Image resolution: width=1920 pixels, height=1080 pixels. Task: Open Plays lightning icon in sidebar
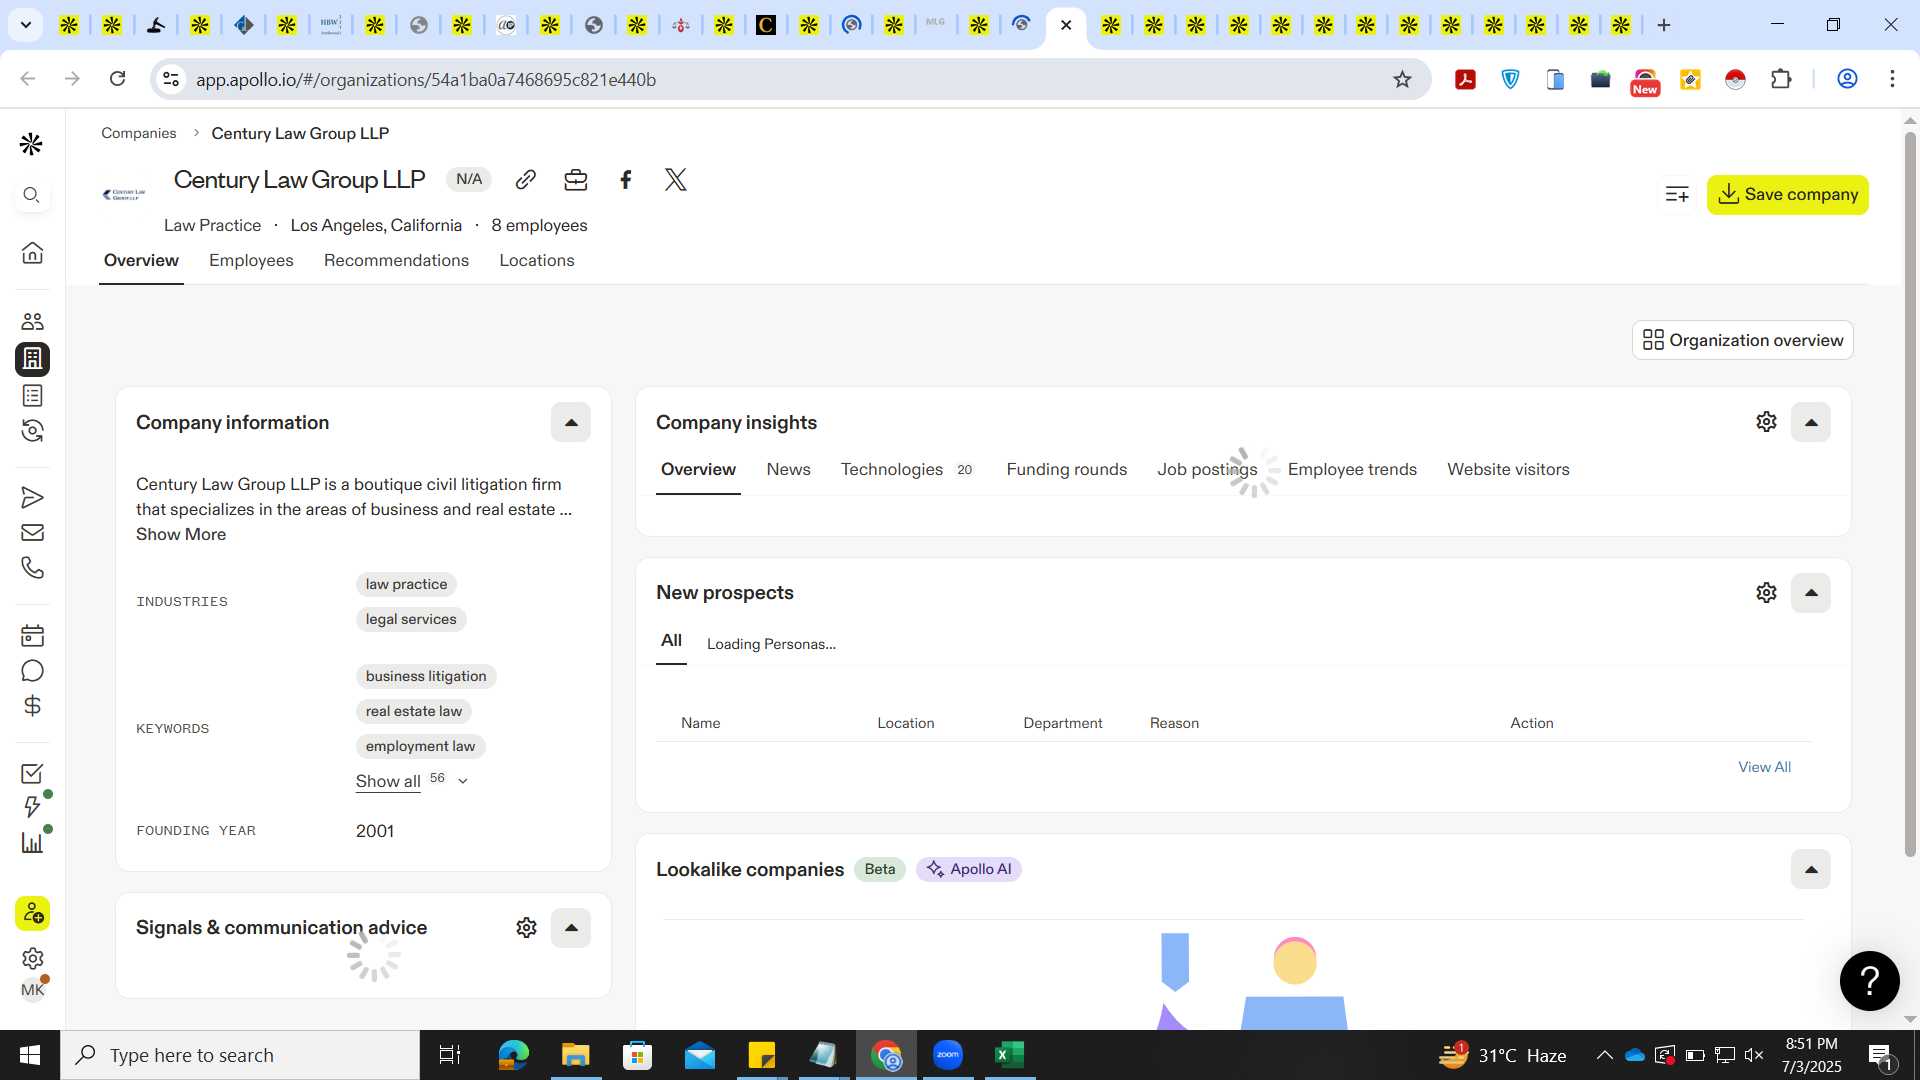click(32, 807)
